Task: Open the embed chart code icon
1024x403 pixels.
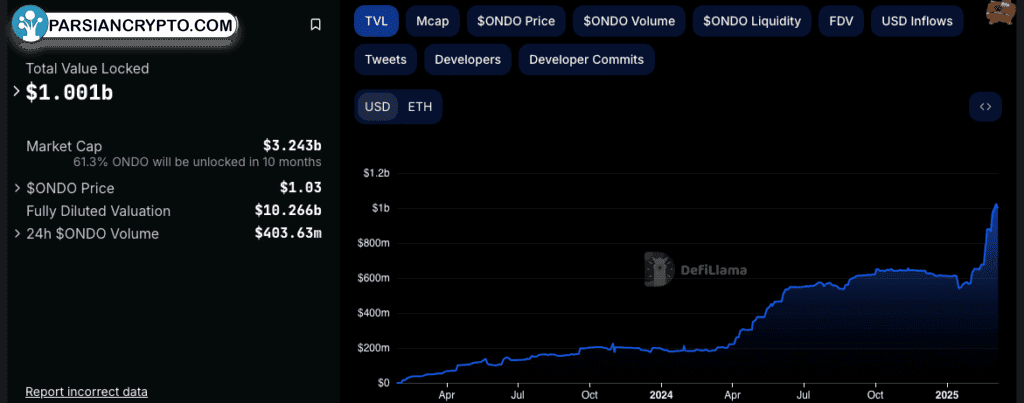Action: click(985, 106)
